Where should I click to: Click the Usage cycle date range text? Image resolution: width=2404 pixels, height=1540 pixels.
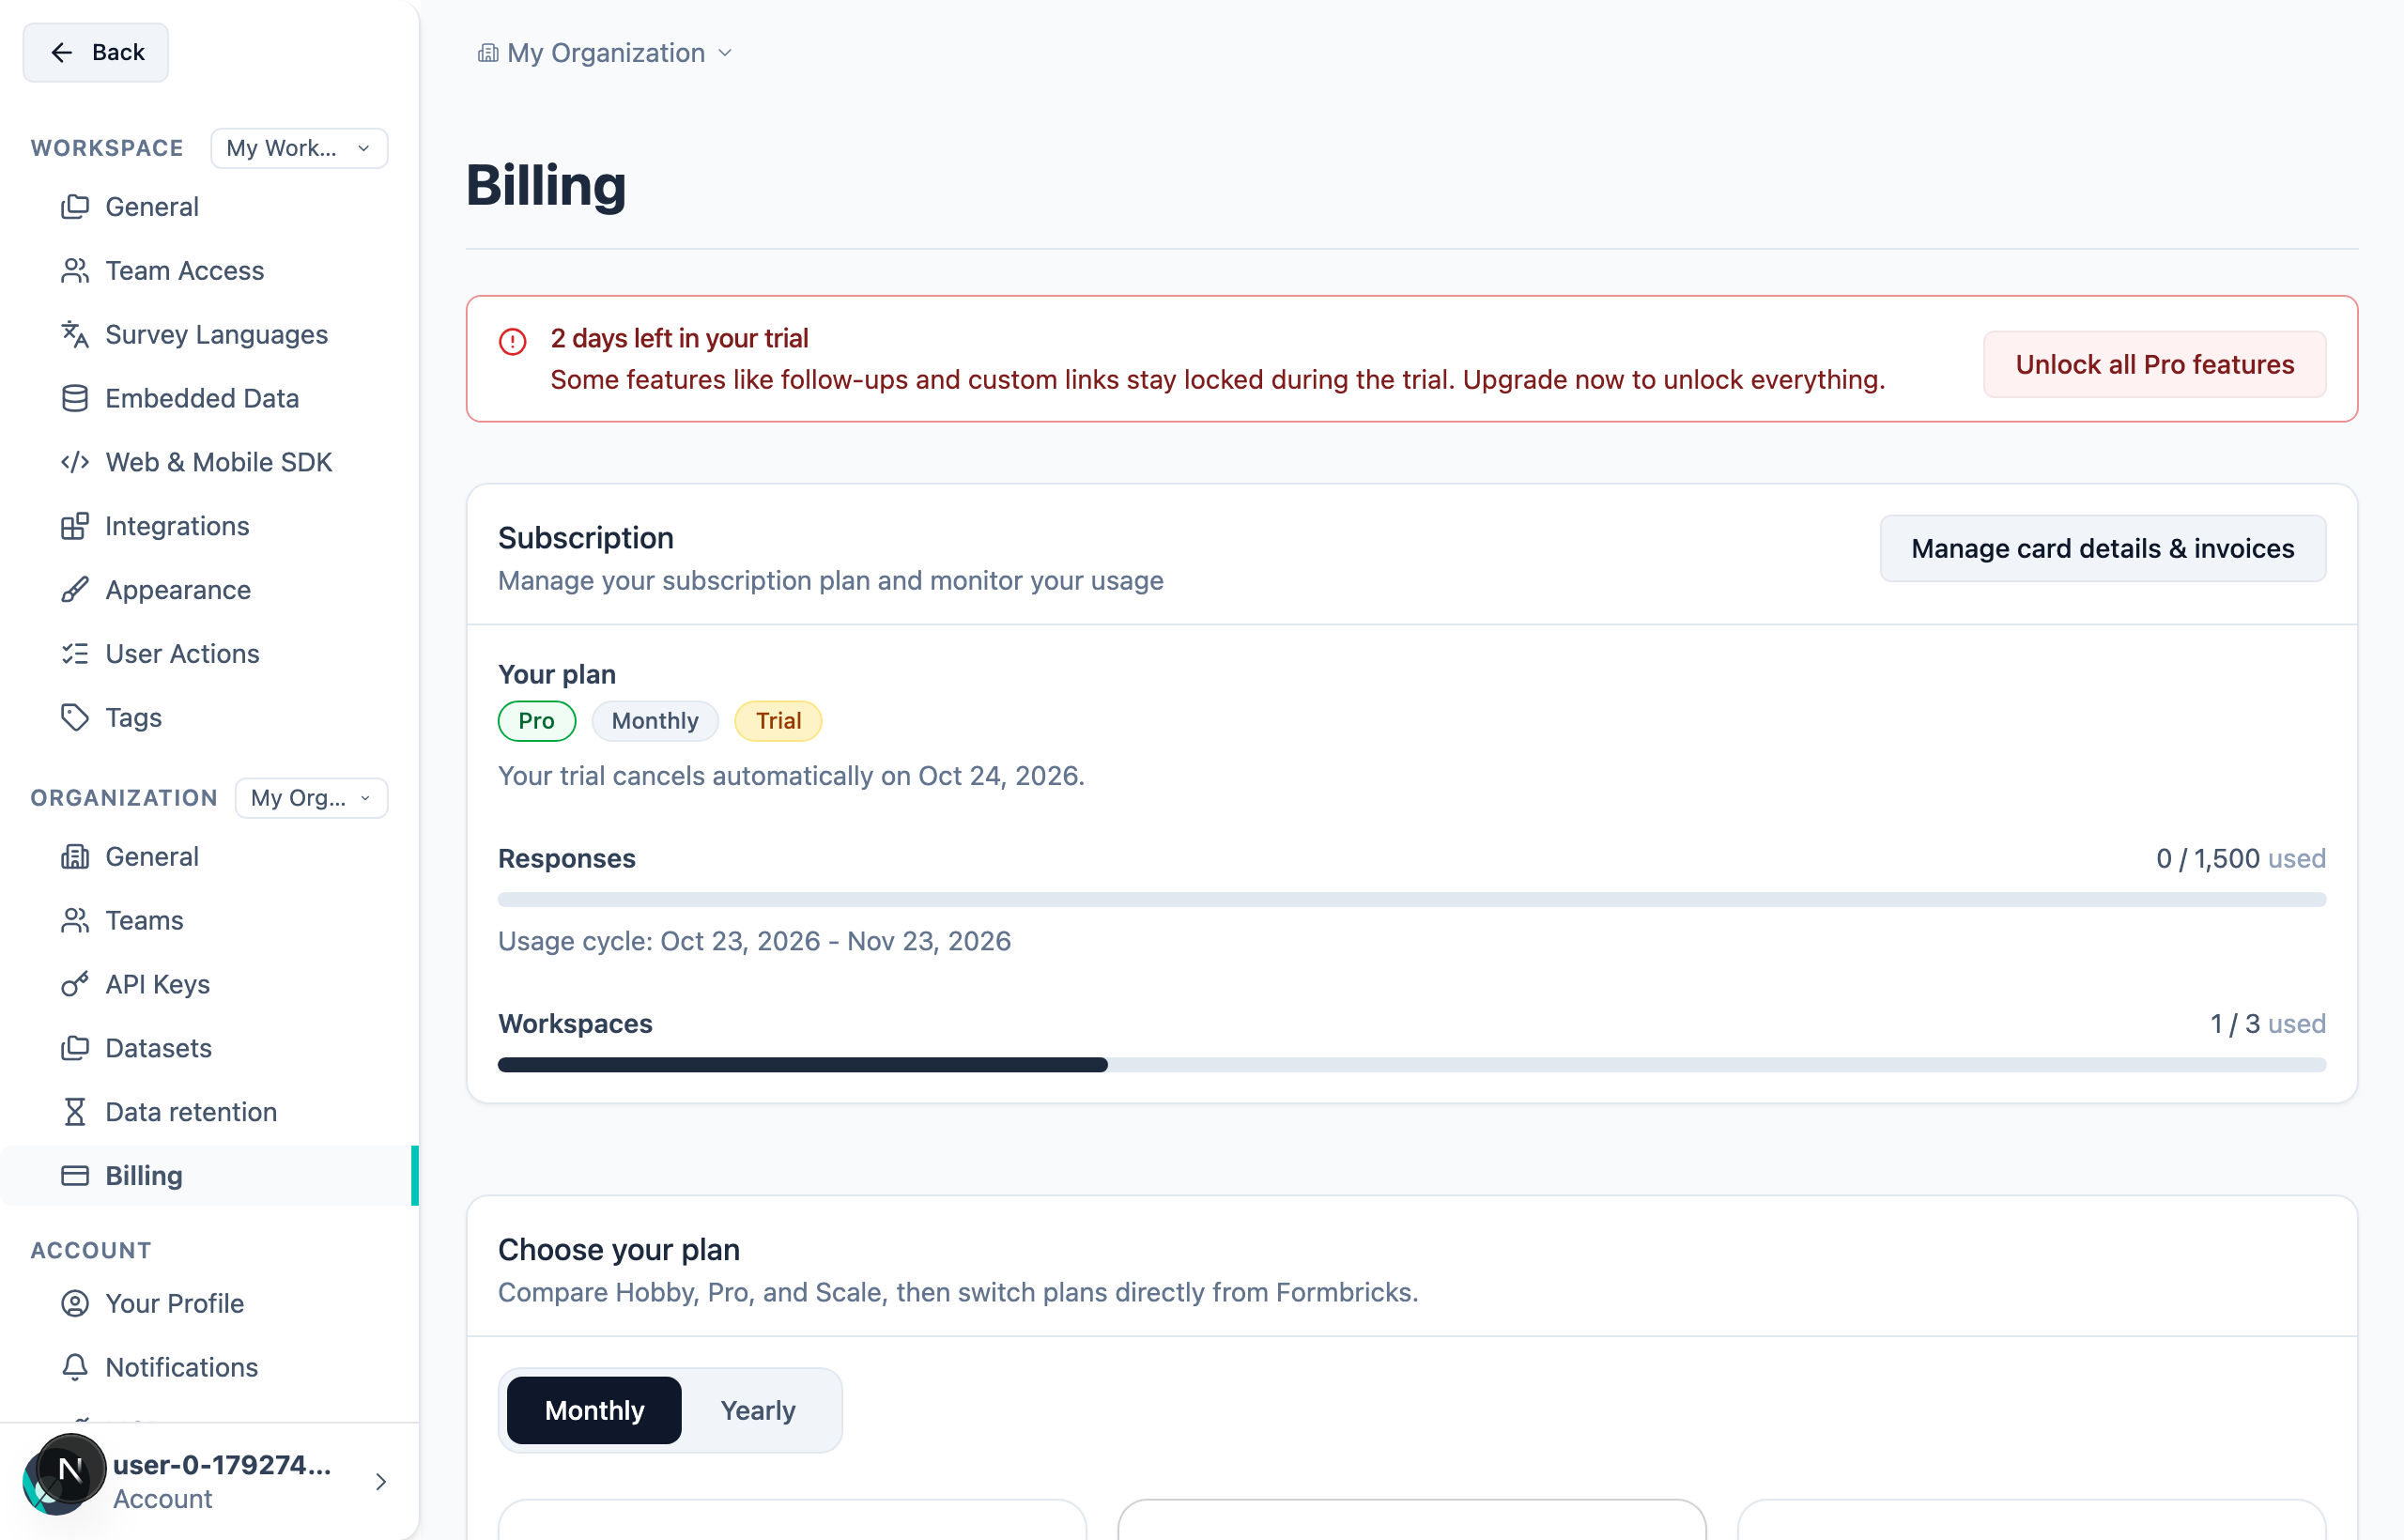pos(754,941)
